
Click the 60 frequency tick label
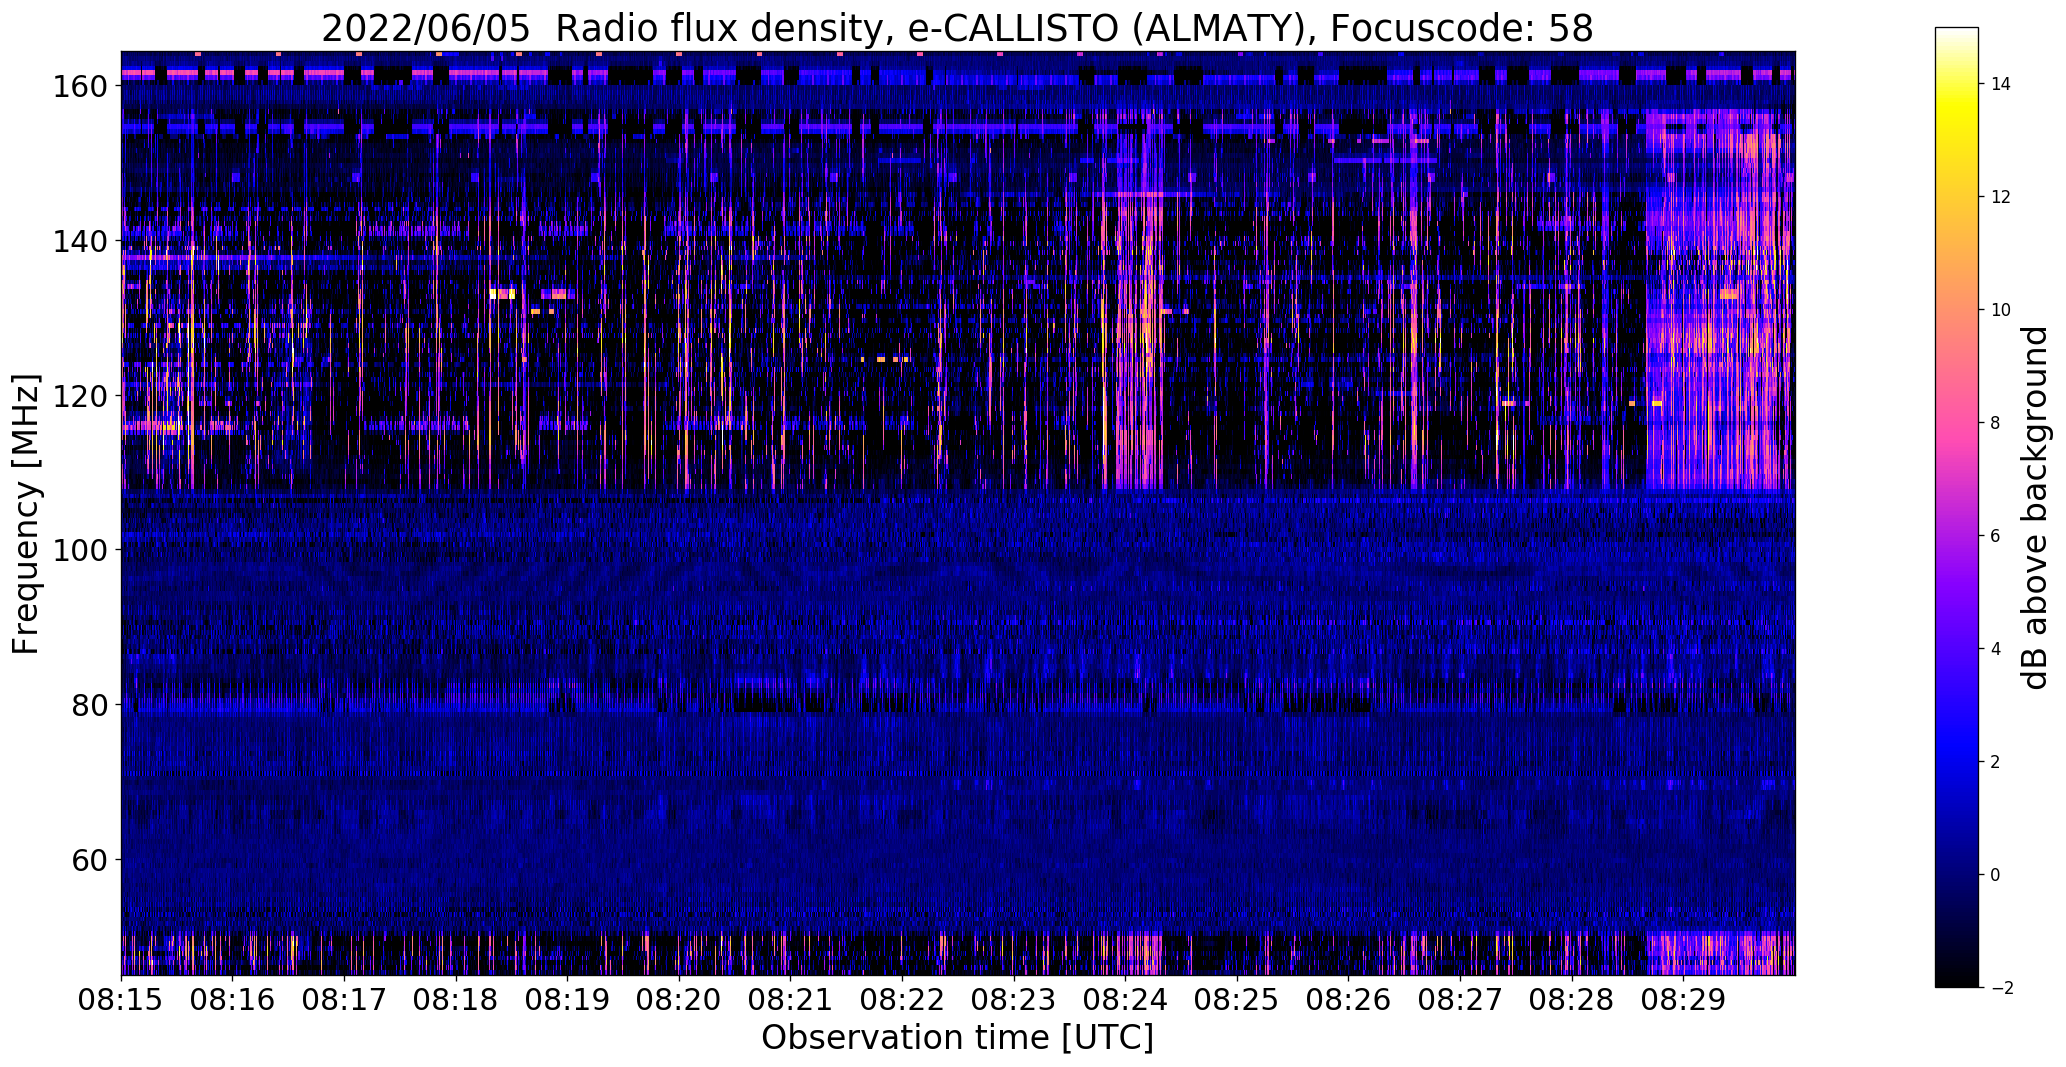89,860
